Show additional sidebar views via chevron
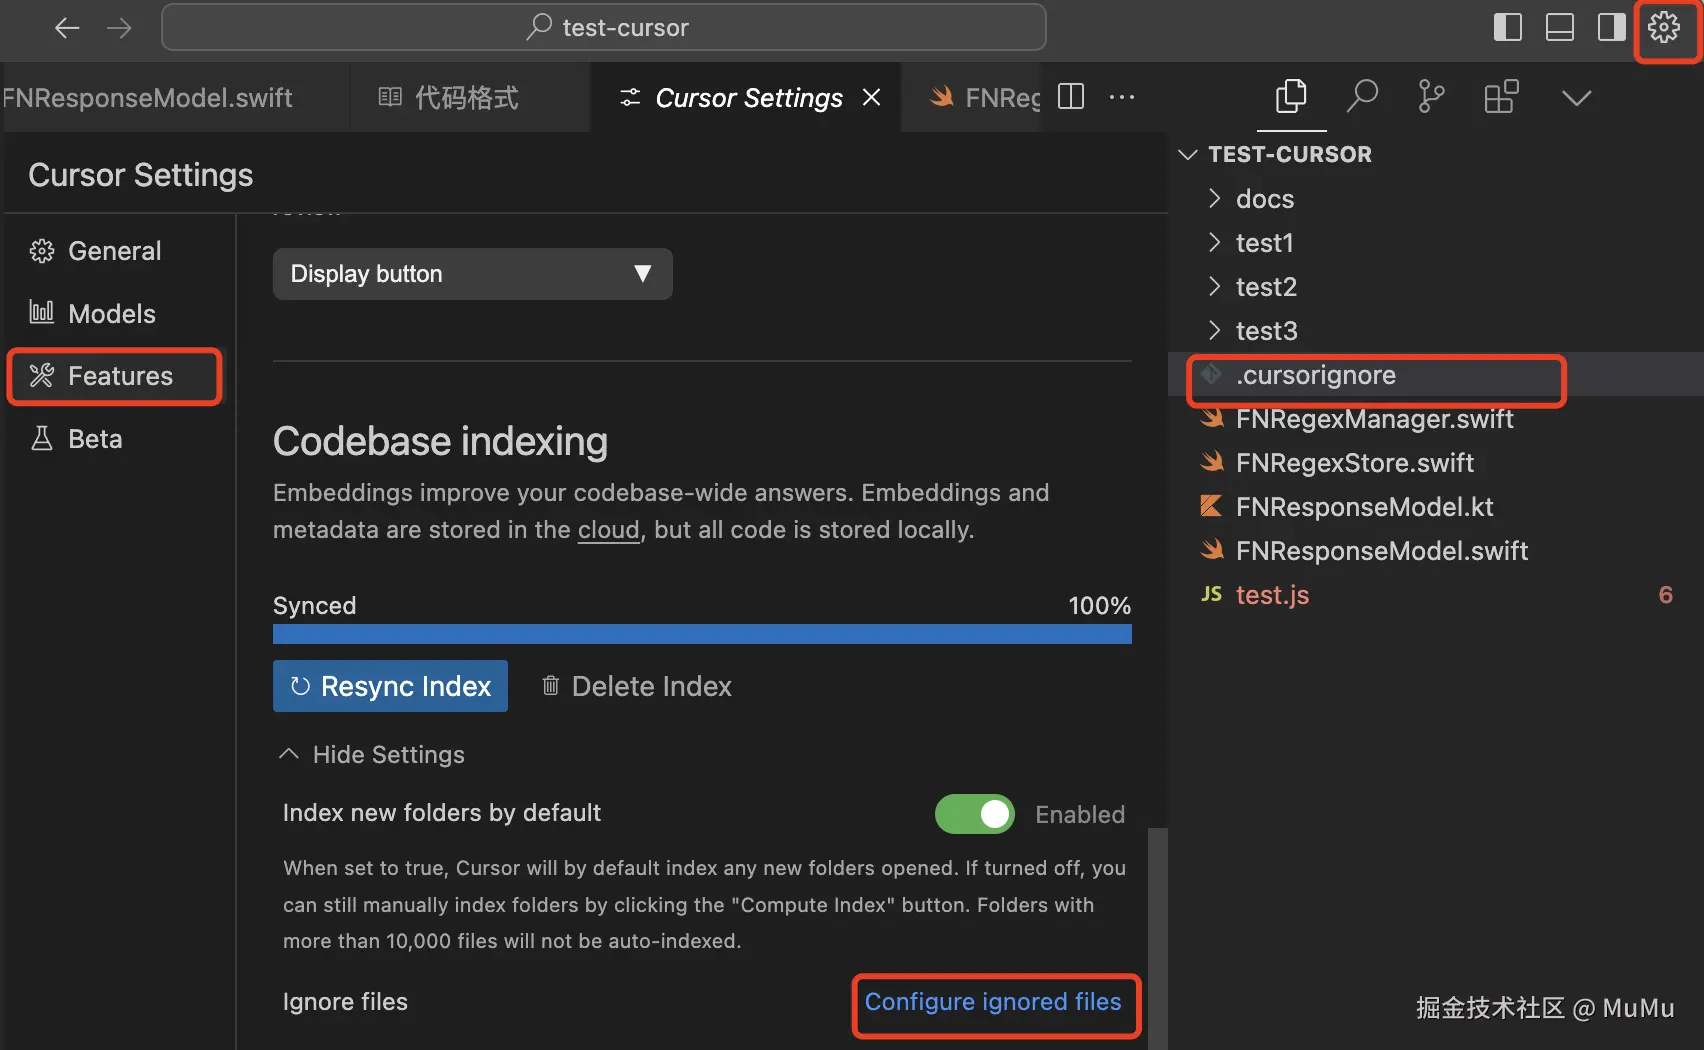Viewport: 1704px width, 1050px height. (x=1576, y=97)
